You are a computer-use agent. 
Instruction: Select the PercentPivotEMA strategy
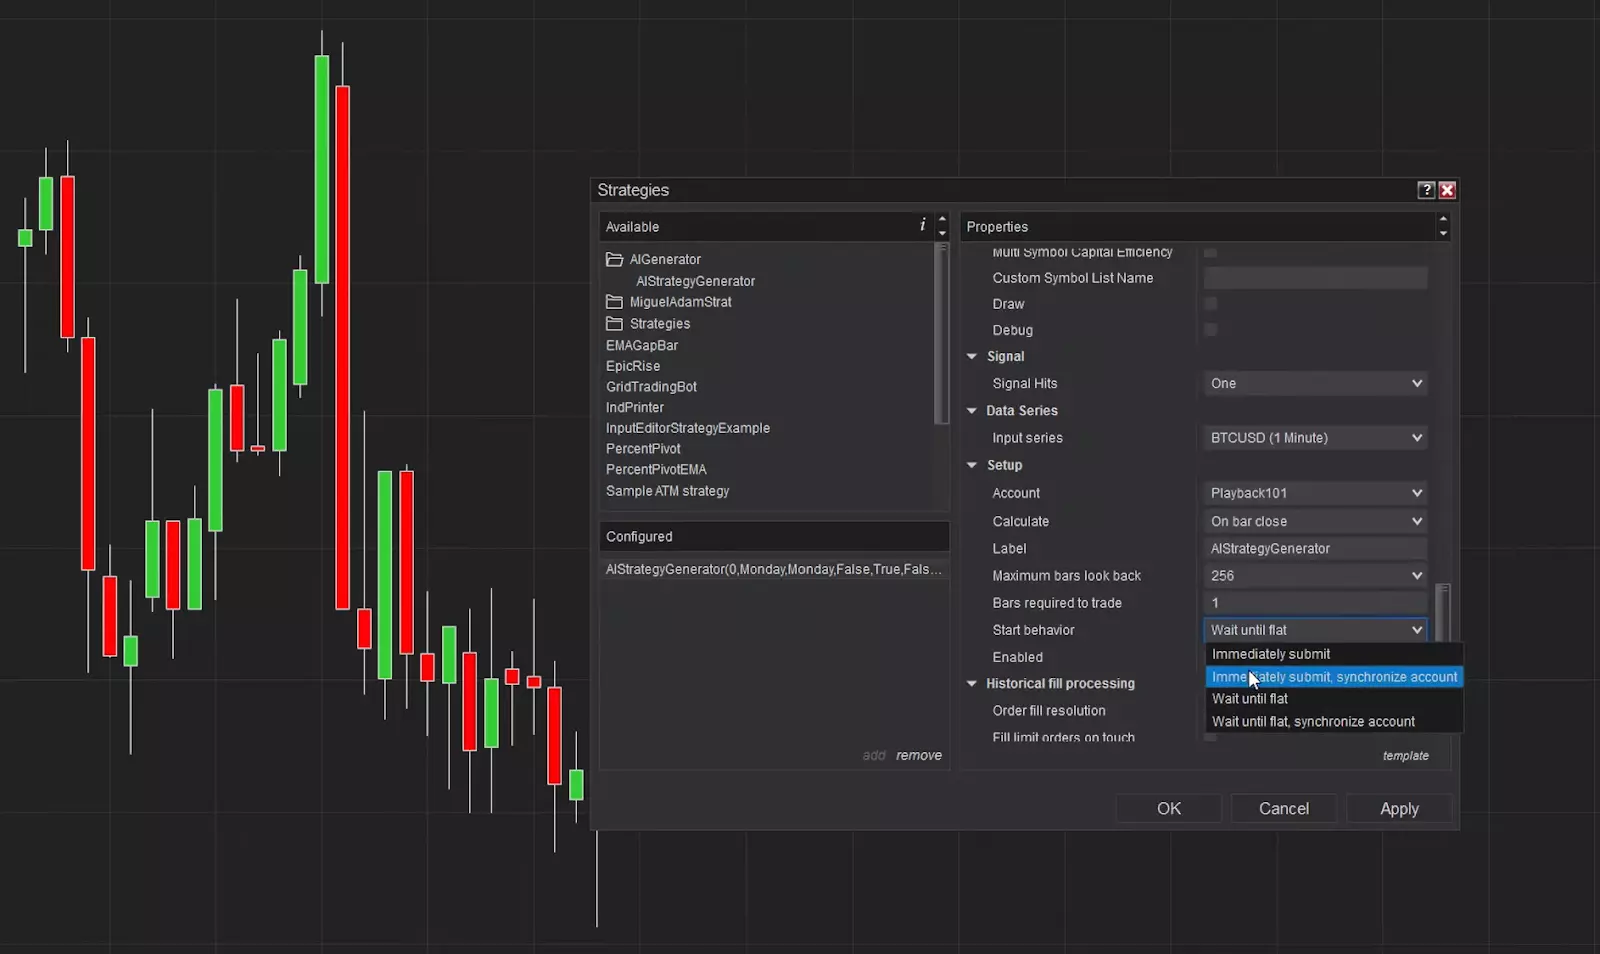tap(656, 469)
